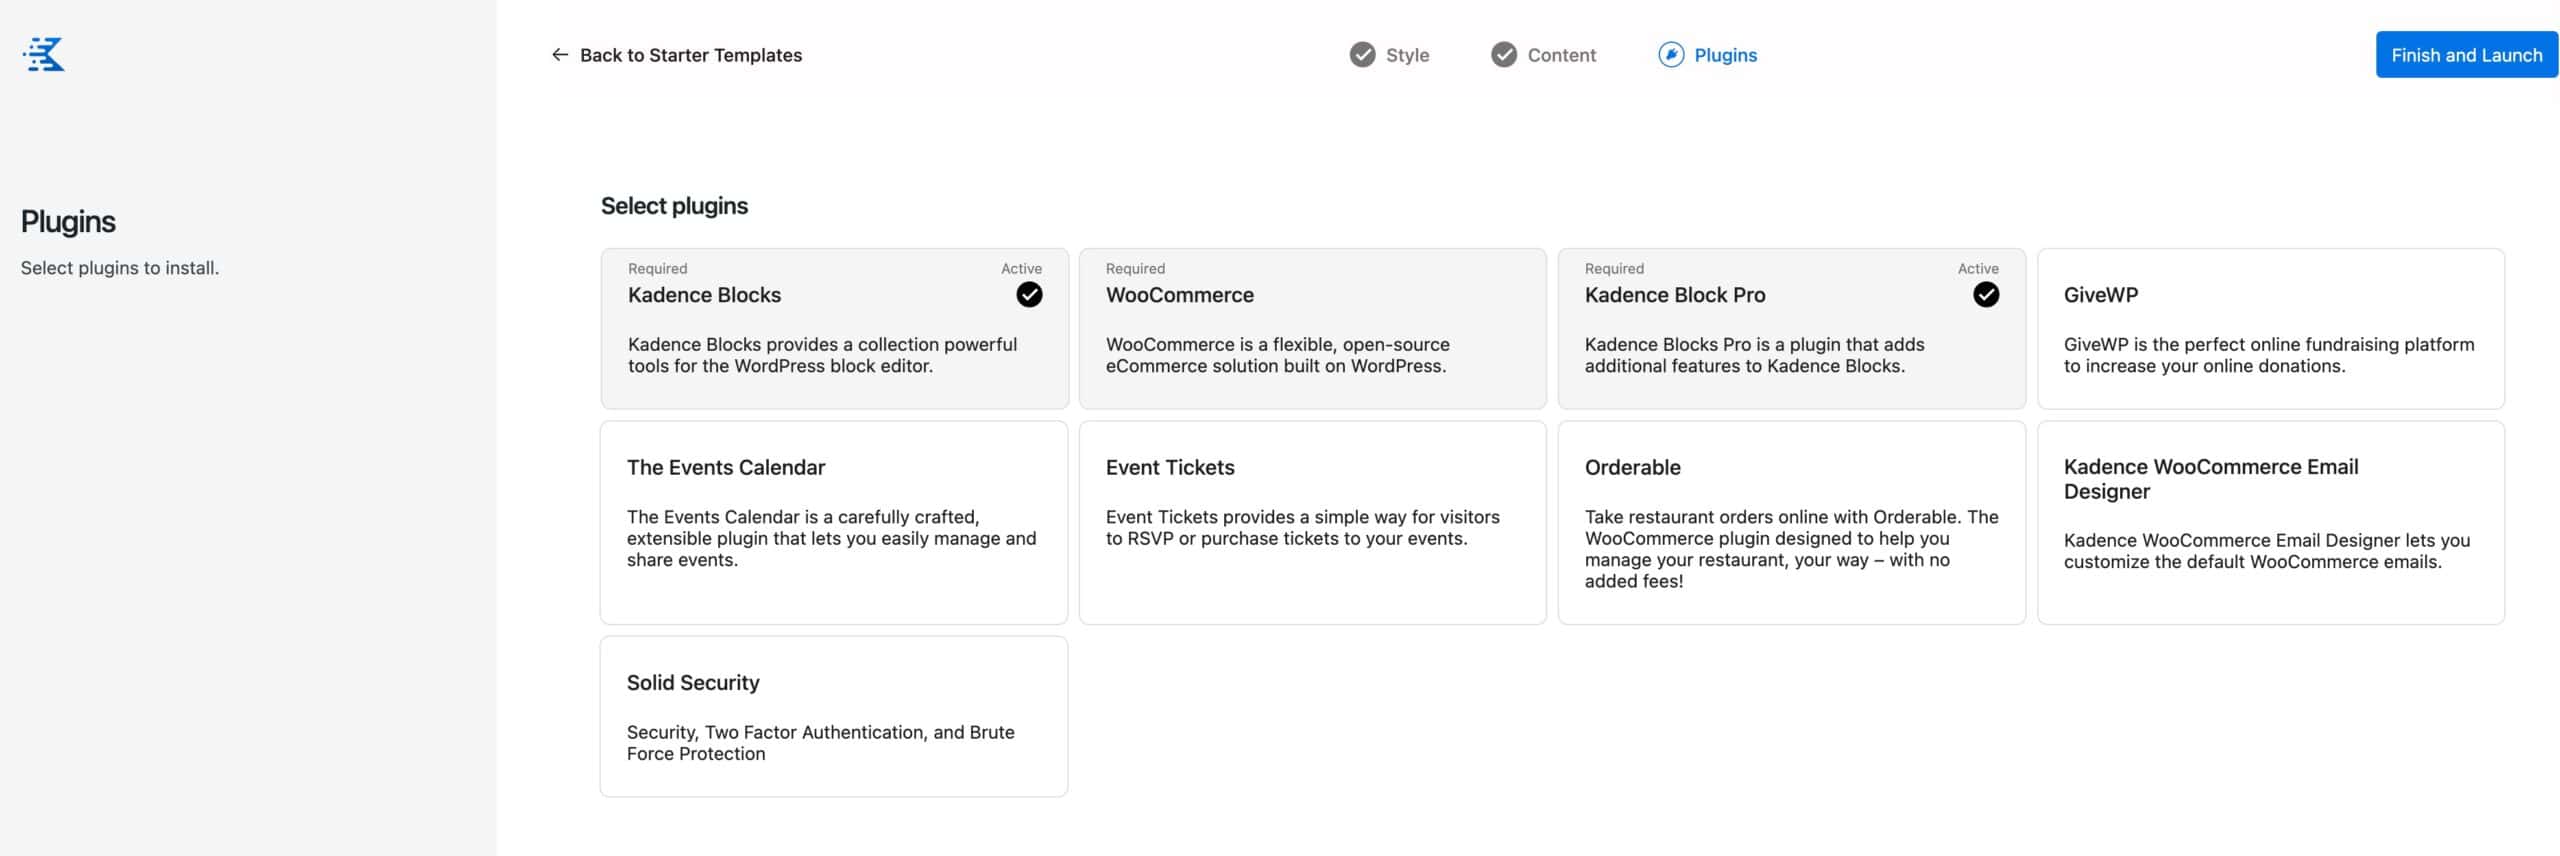Go Back to Starter Templates
Screen dimensions: 2560x856
pos(690,55)
